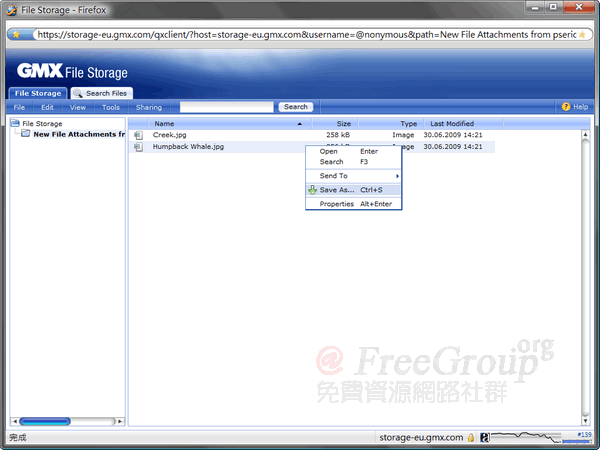Click the magnifier icon on Search Files tab

pyautogui.click(x=78, y=93)
